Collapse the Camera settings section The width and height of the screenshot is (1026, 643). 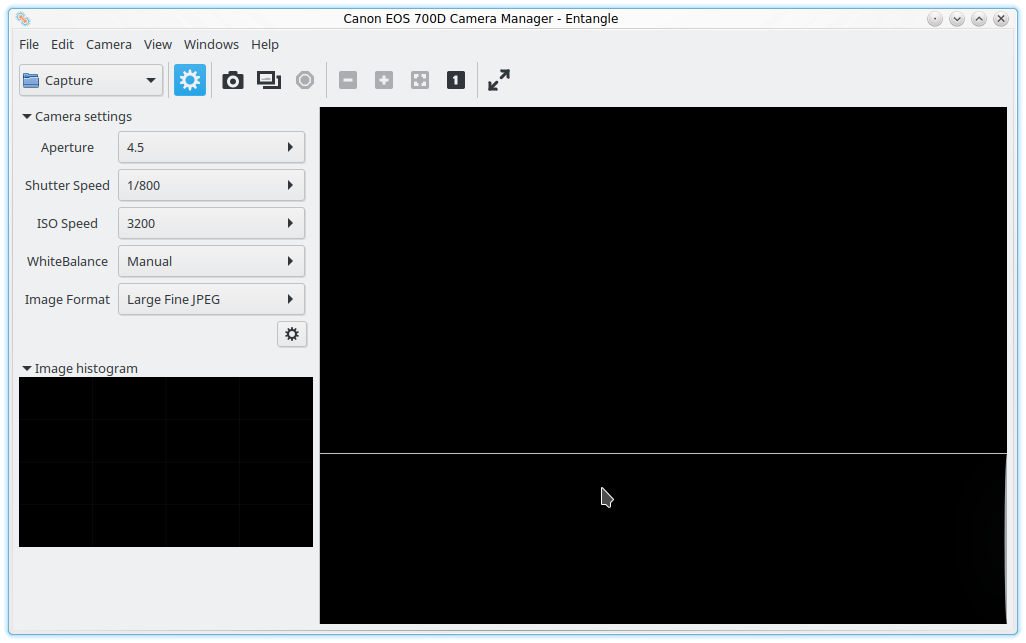pyautogui.click(x=27, y=117)
